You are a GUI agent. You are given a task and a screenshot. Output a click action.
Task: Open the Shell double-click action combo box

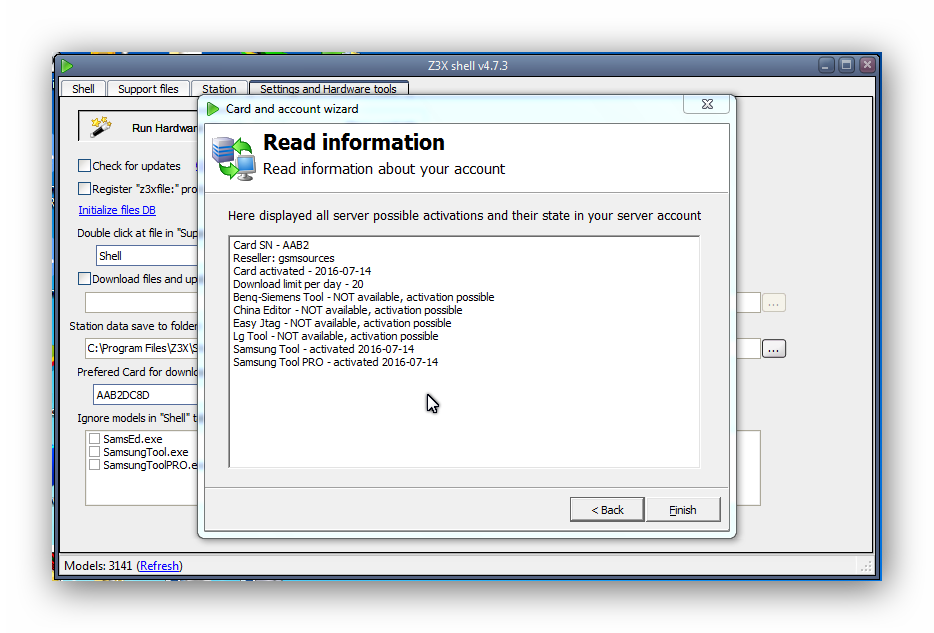pos(147,256)
